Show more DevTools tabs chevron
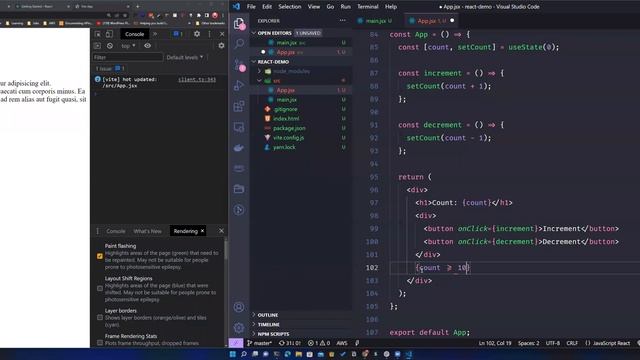The image size is (640, 360). pyautogui.click(x=155, y=34)
